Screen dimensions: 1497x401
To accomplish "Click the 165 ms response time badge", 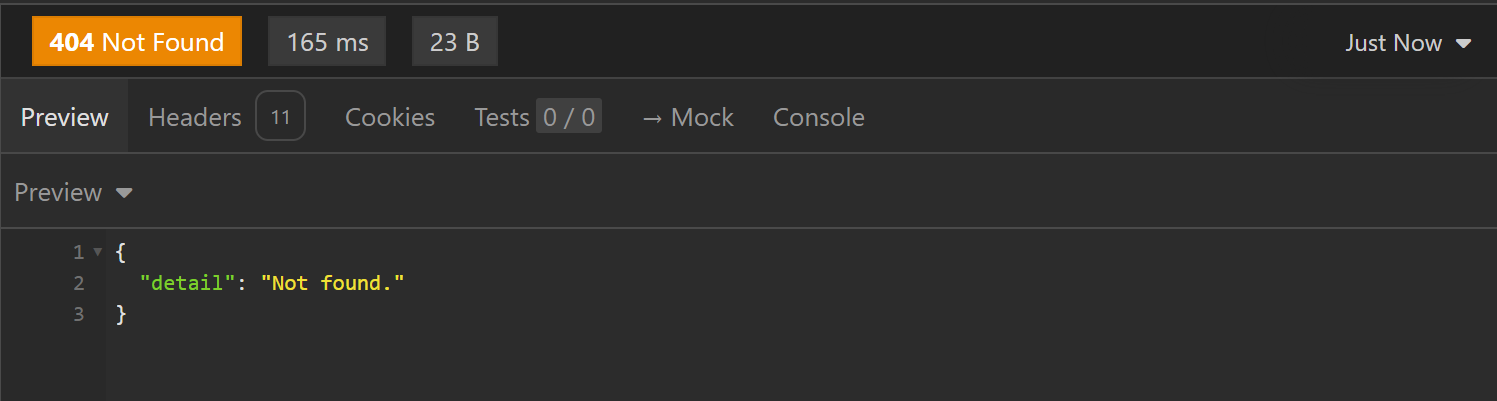I will [327, 43].
